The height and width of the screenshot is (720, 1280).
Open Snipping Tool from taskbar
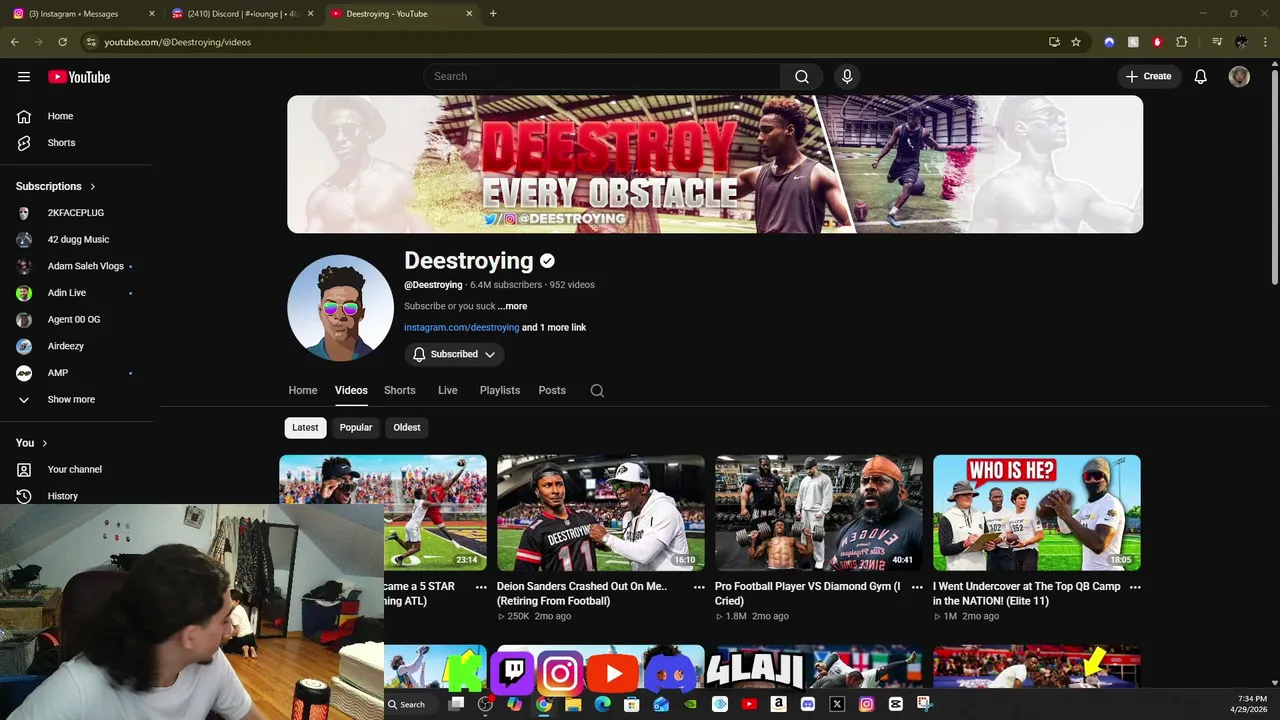924,704
